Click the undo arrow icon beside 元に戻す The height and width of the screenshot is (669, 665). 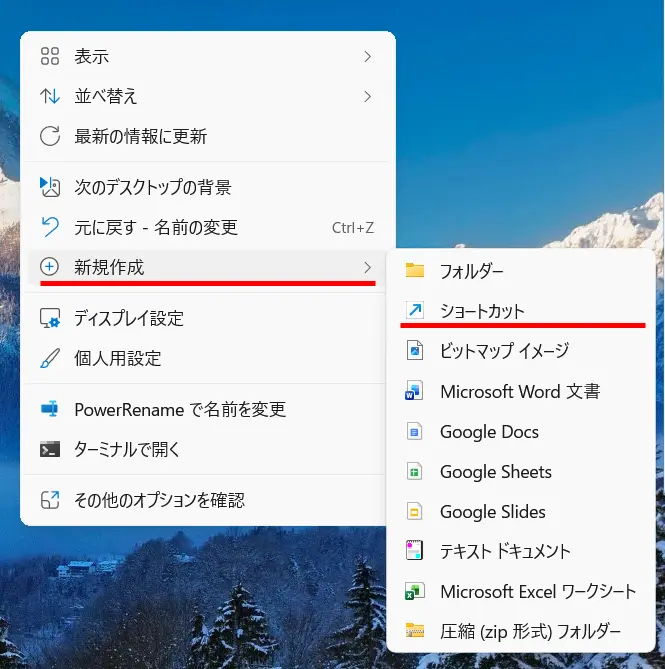click(x=49, y=227)
